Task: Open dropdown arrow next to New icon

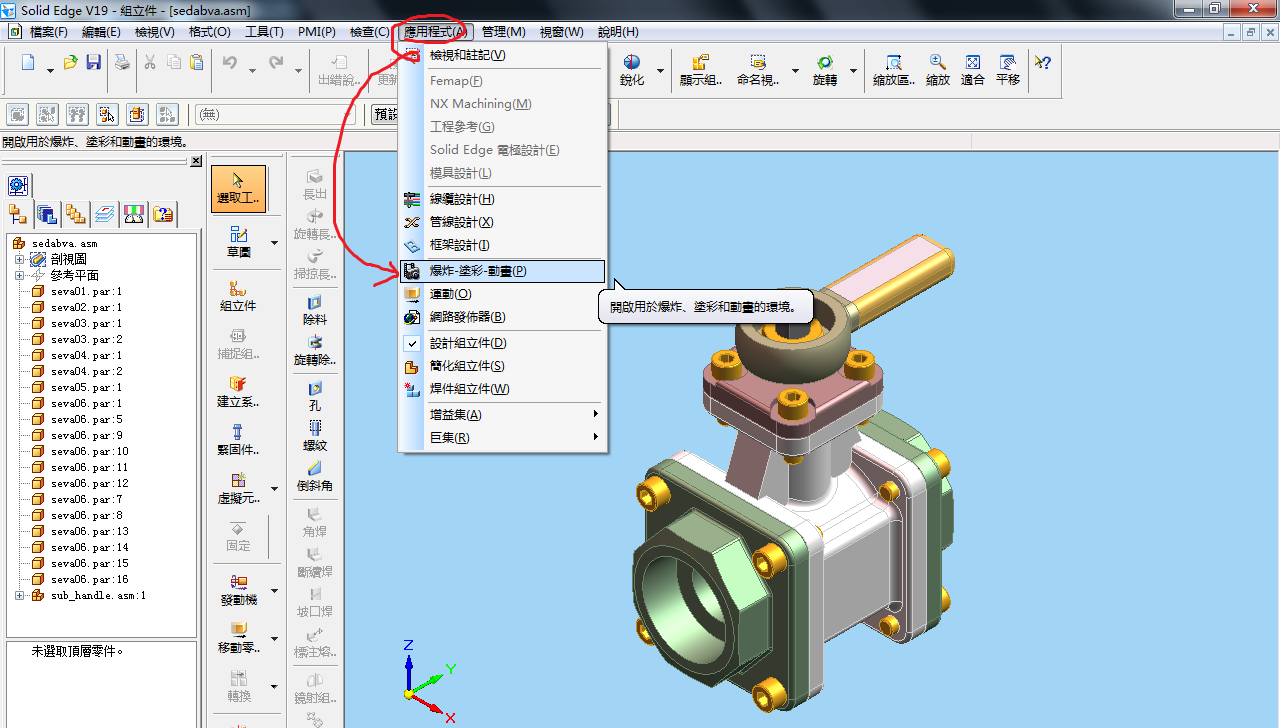Action: click(x=49, y=70)
